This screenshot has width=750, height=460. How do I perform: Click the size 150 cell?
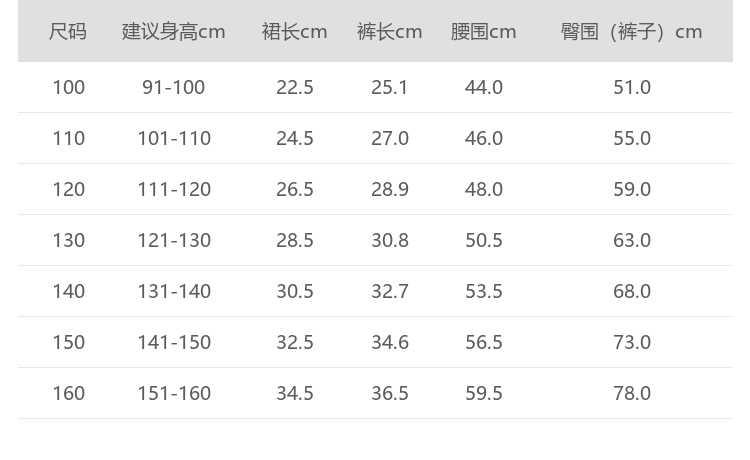tap(68, 342)
